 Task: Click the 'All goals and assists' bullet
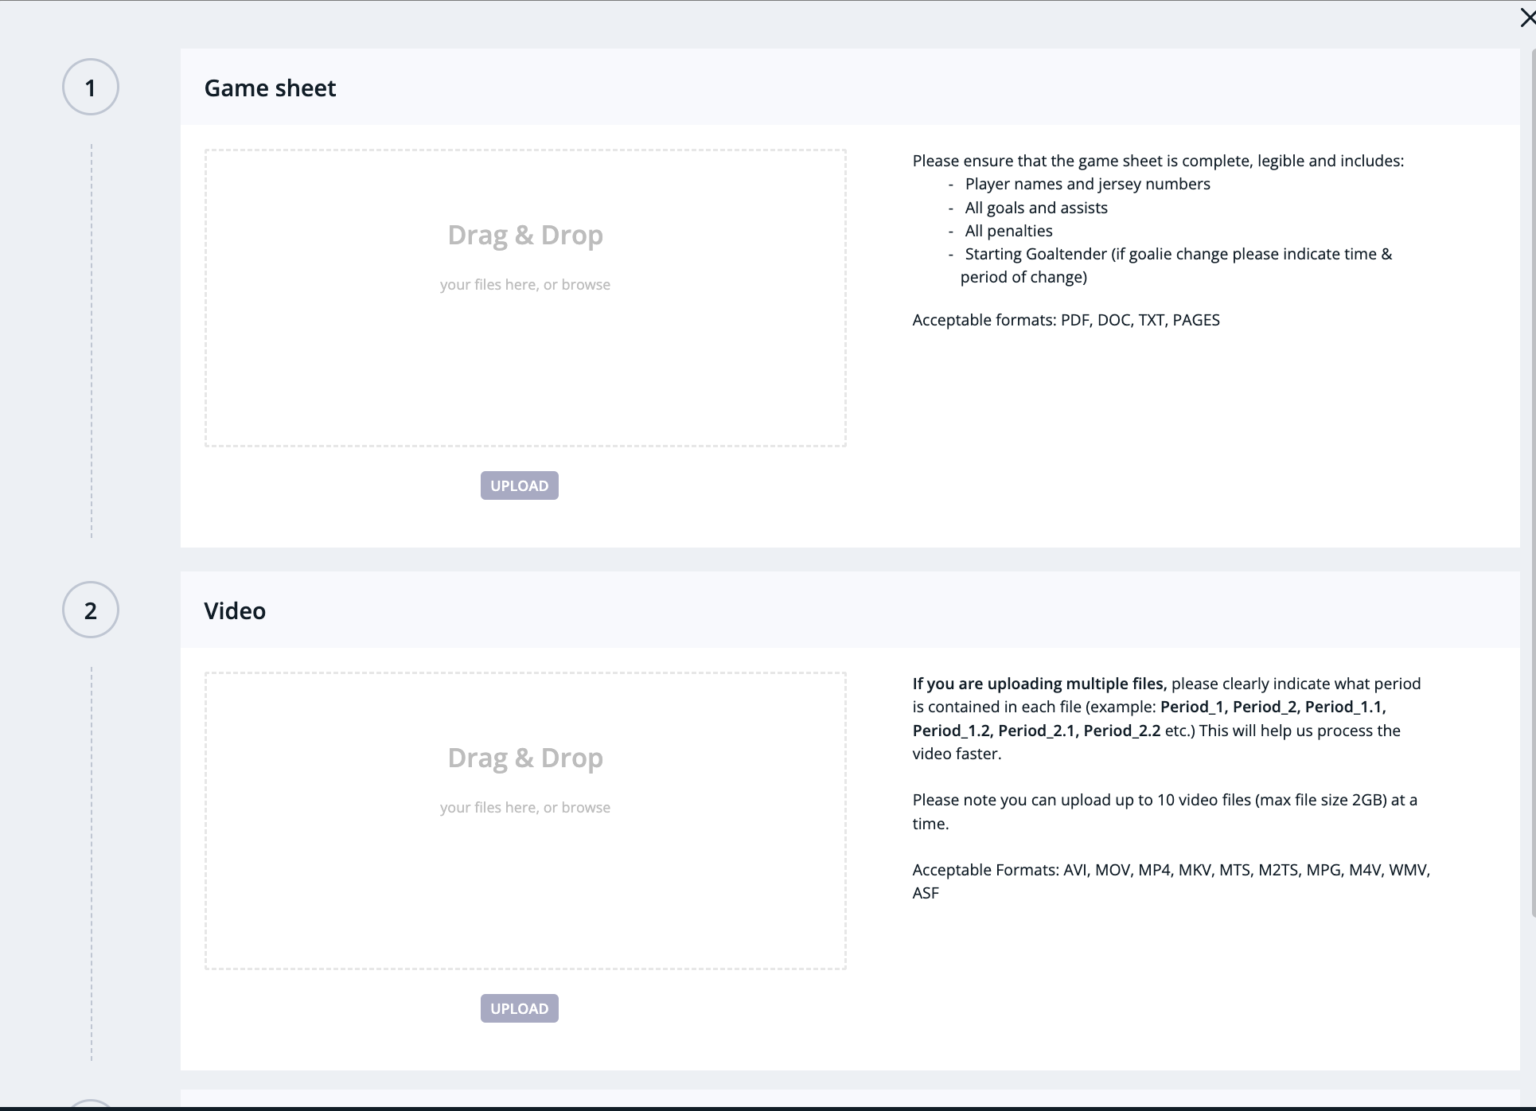tap(1036, 208)
